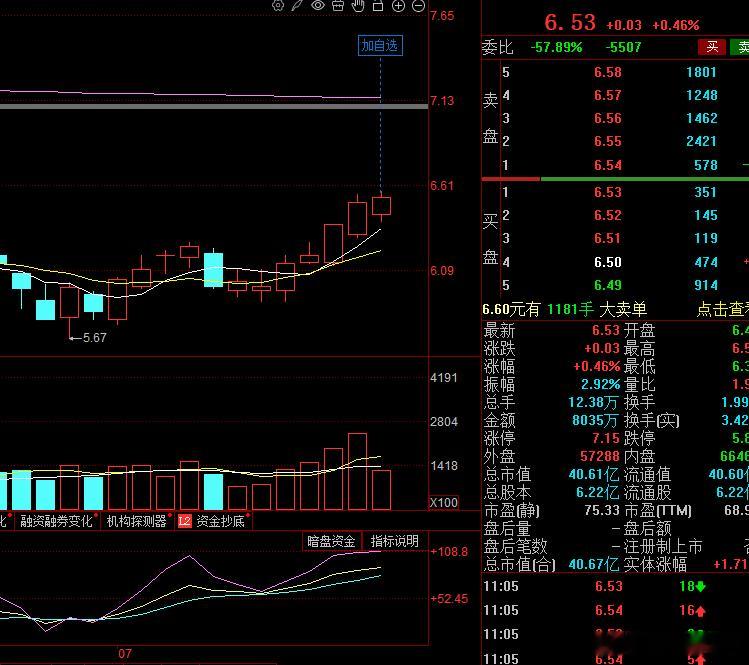Select the drawing pen tool
The width and height of the screenshot is (749, 665).
point(297,5)
